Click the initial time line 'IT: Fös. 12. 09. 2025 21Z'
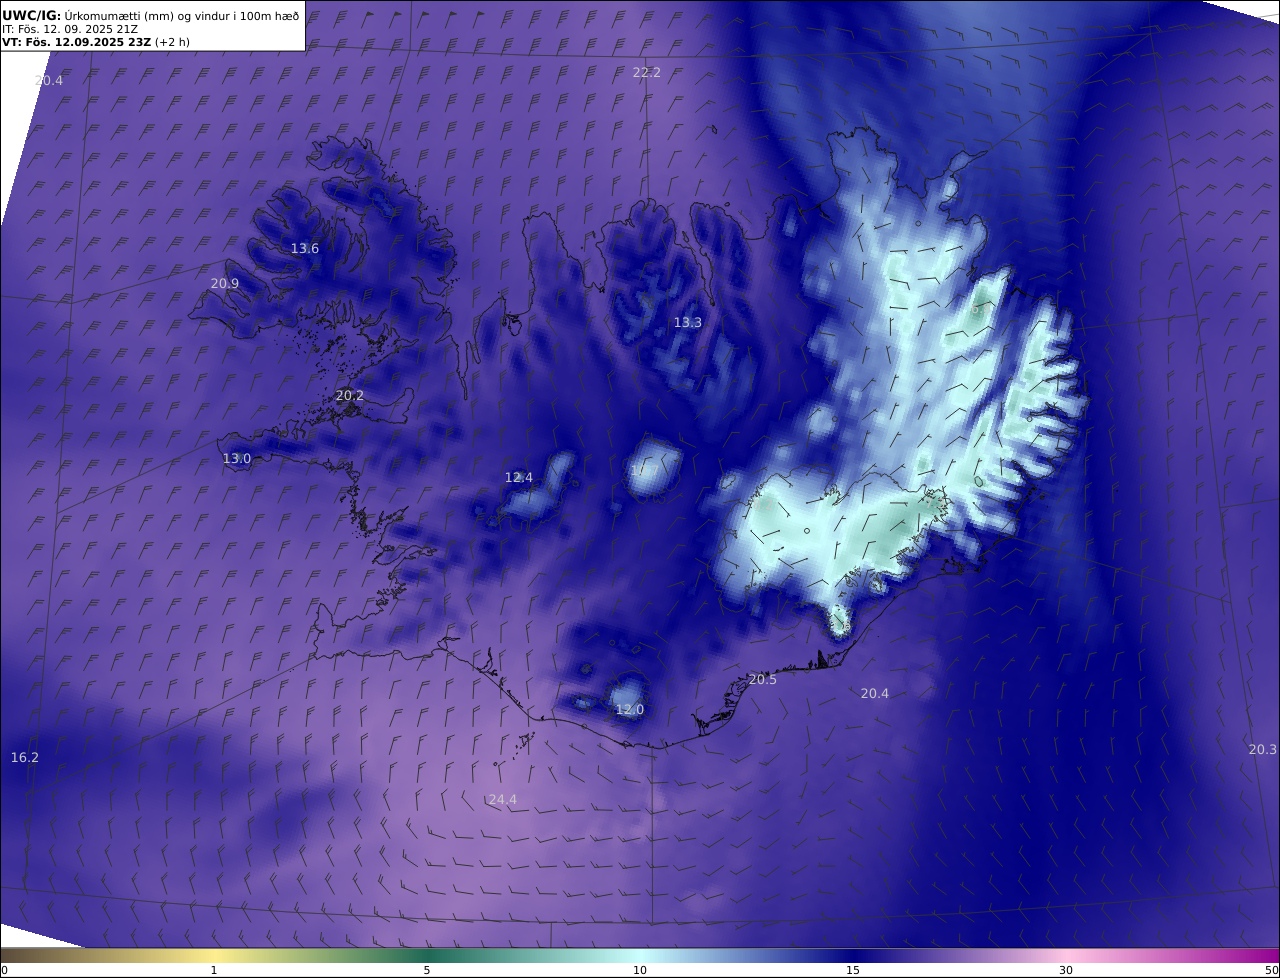 (70, 29)
